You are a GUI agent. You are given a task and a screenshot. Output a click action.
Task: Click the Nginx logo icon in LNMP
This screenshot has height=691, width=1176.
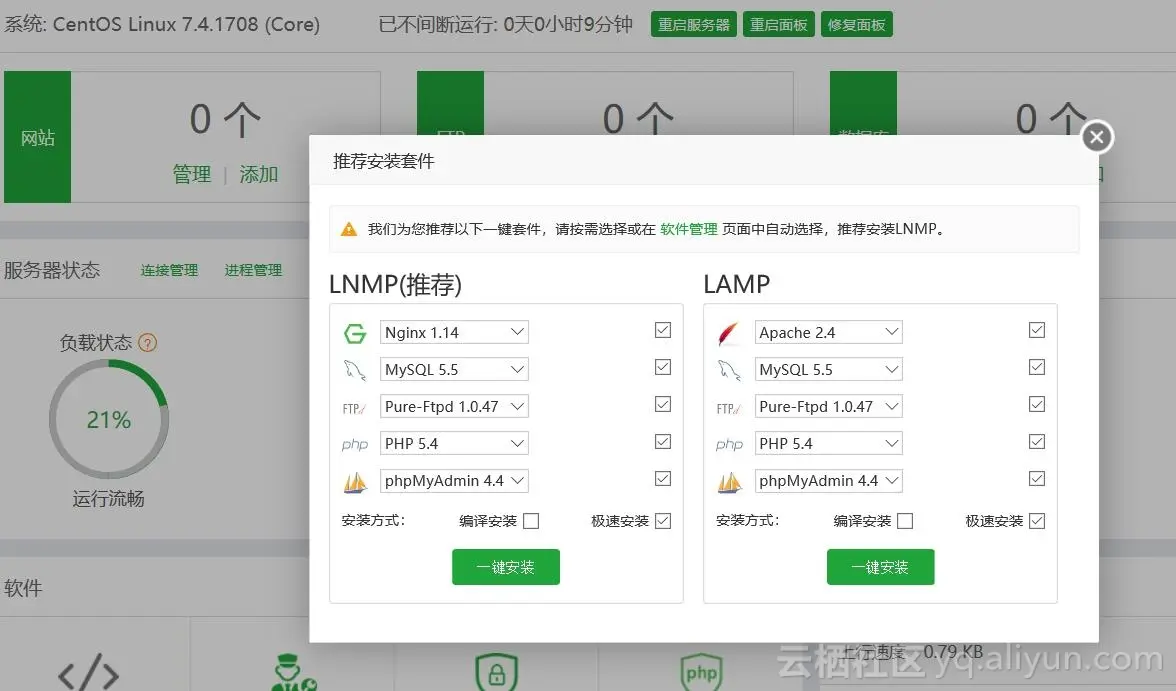click(x=355, y=333)
